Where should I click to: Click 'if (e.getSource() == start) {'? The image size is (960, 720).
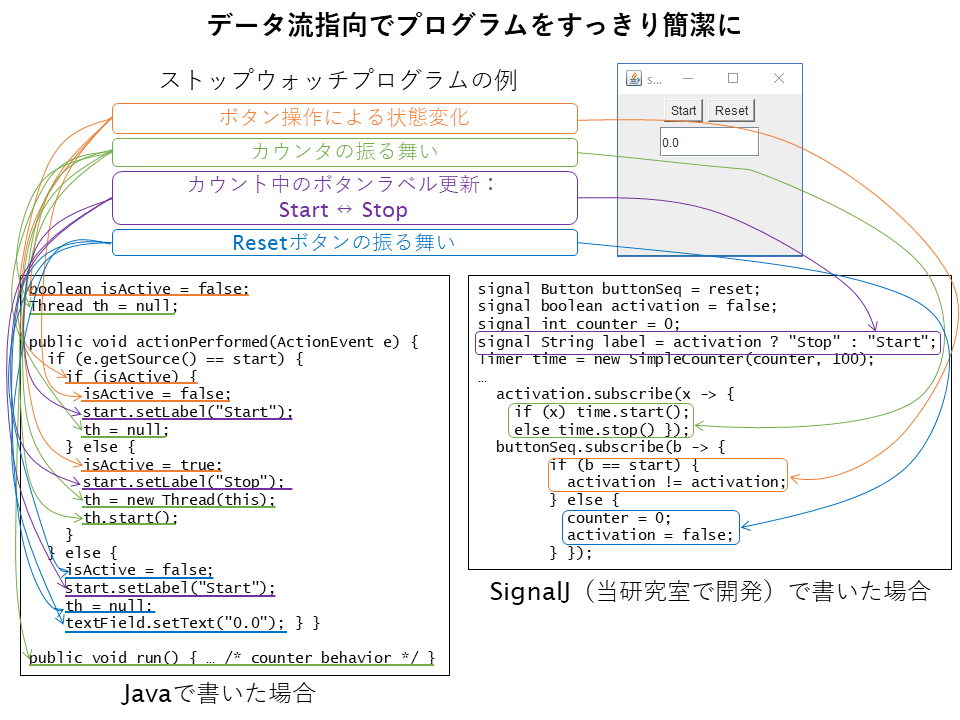click(x=175, y=359)
